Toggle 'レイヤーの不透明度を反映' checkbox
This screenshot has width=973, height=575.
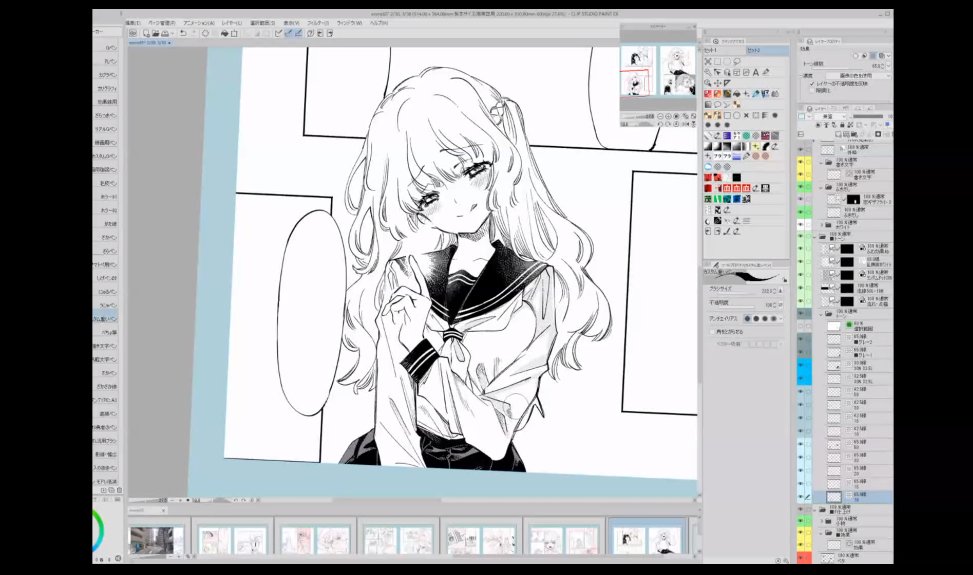coord(812,84)
